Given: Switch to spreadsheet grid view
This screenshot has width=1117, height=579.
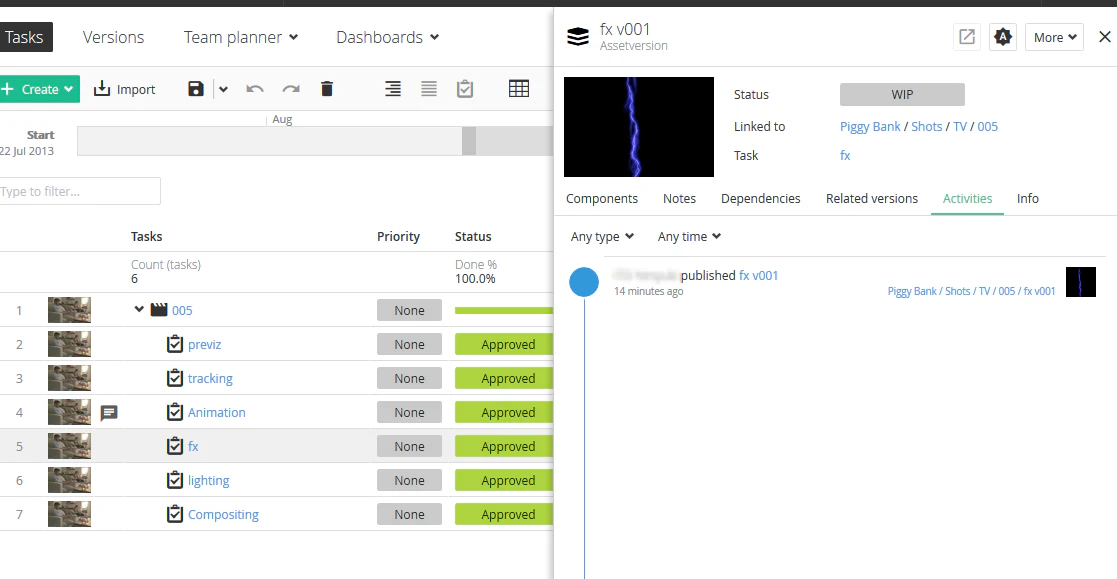Looking at the screenshot, I should pyautogui.click(x=519, y=89).
